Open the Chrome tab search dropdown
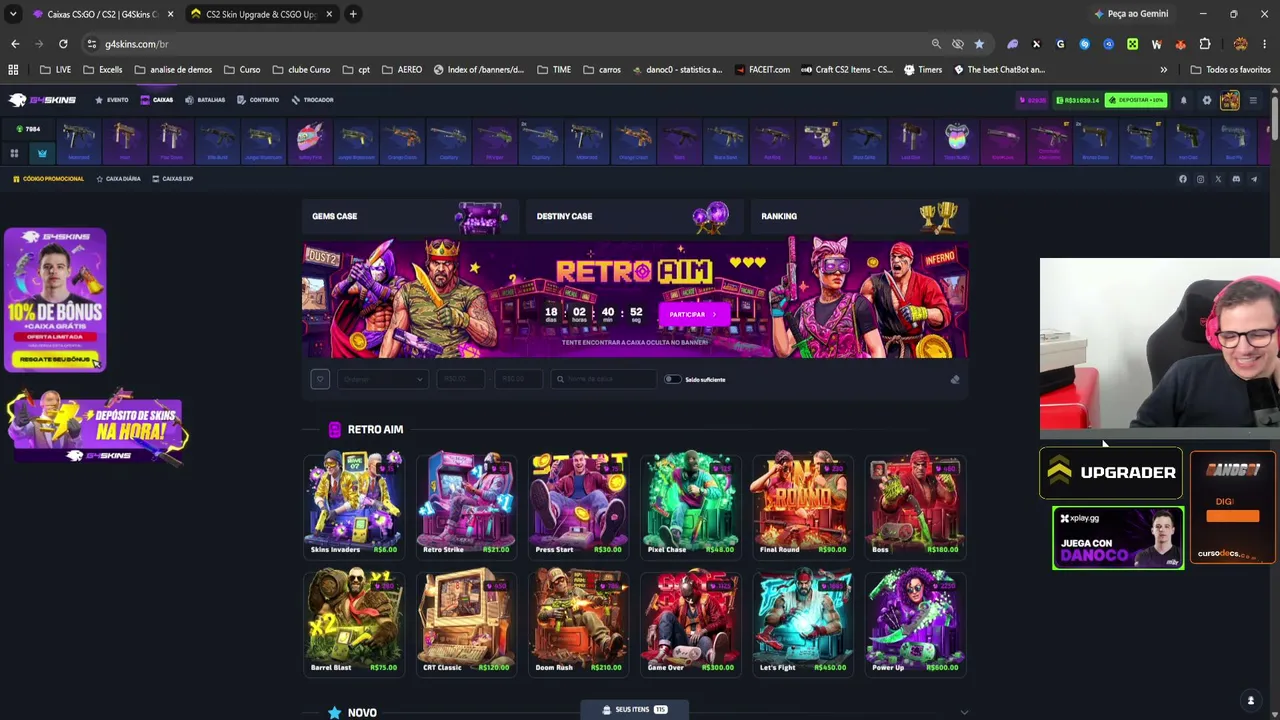This screenshot has width=1280, height=720. coord(13,14)
